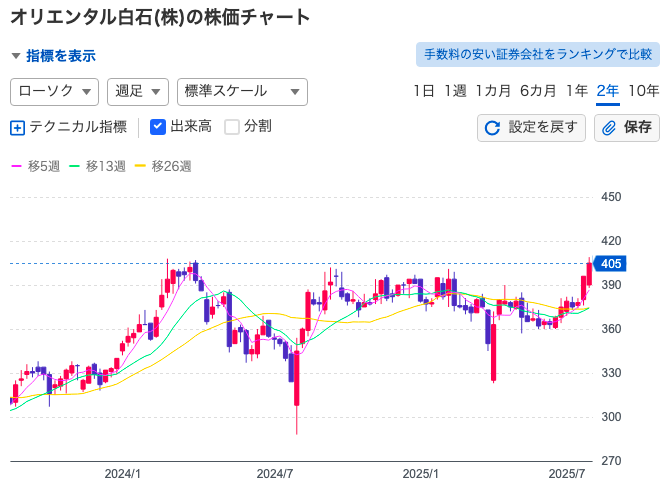This screenshot has width=670, height=491.
Task: Click the 2024/7 date axis label
Action: click(274, 474)
